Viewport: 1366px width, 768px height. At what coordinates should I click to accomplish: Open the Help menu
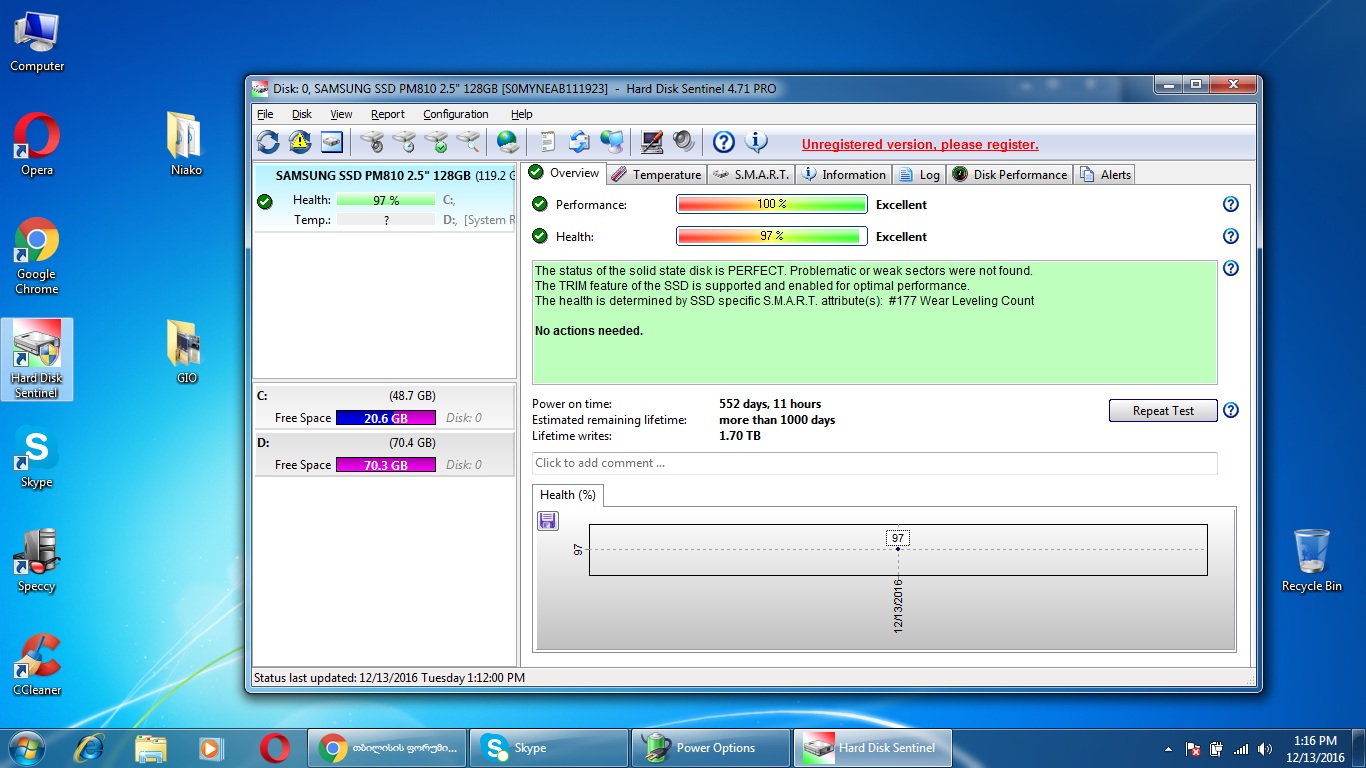[522, 114]
